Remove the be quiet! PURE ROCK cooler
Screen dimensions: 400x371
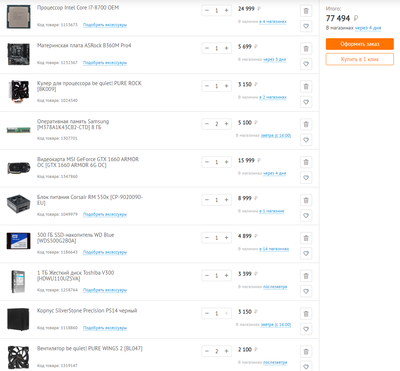pyautogui.click(x=306, y=87)
